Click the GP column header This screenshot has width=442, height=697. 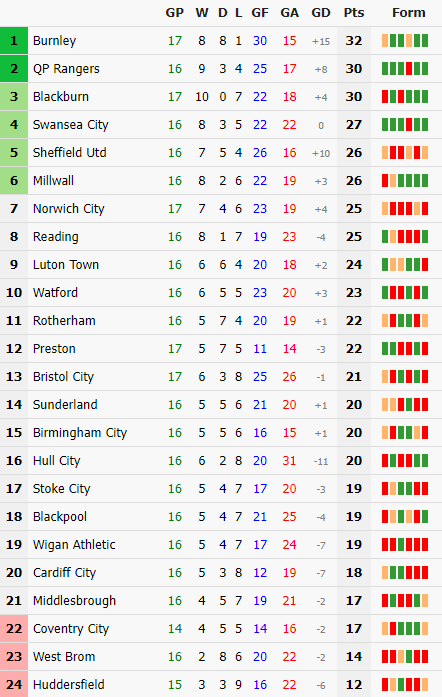point(174,12)
